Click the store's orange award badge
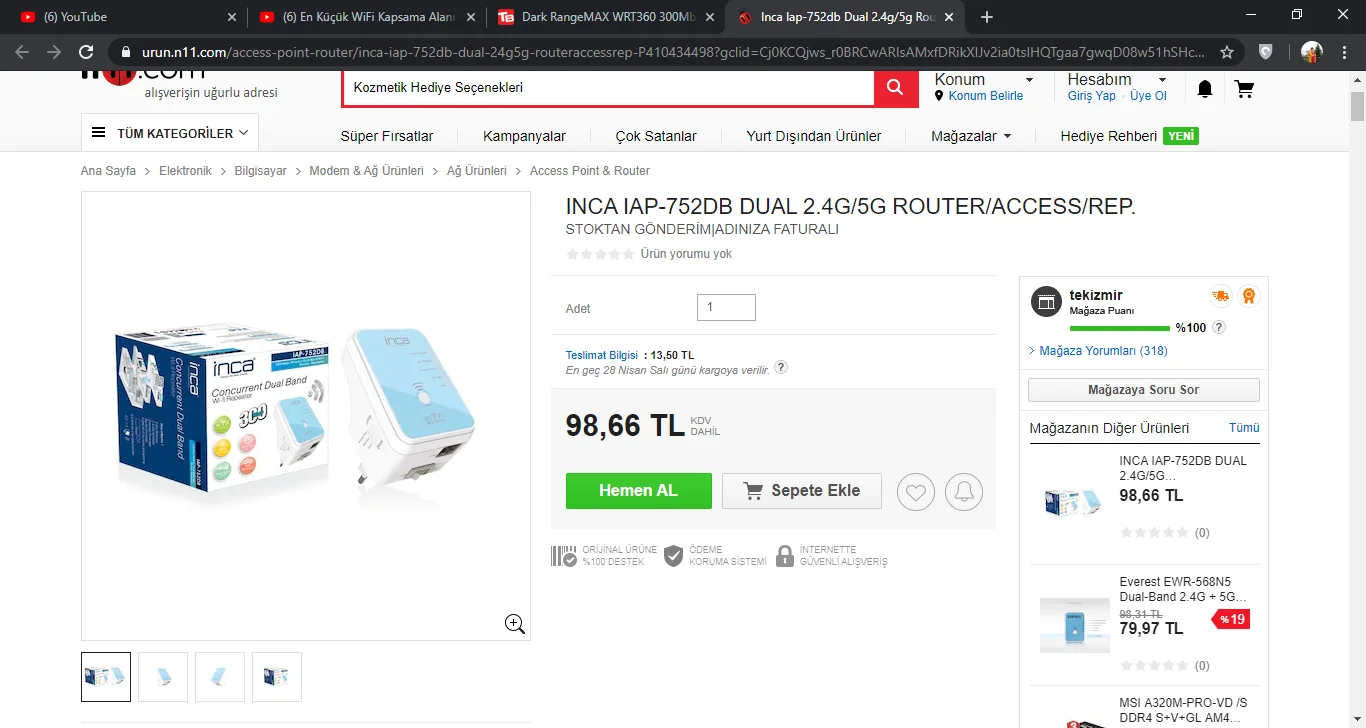Image resolution: width=1366 pixels, height=728 pixels. 1248,296
